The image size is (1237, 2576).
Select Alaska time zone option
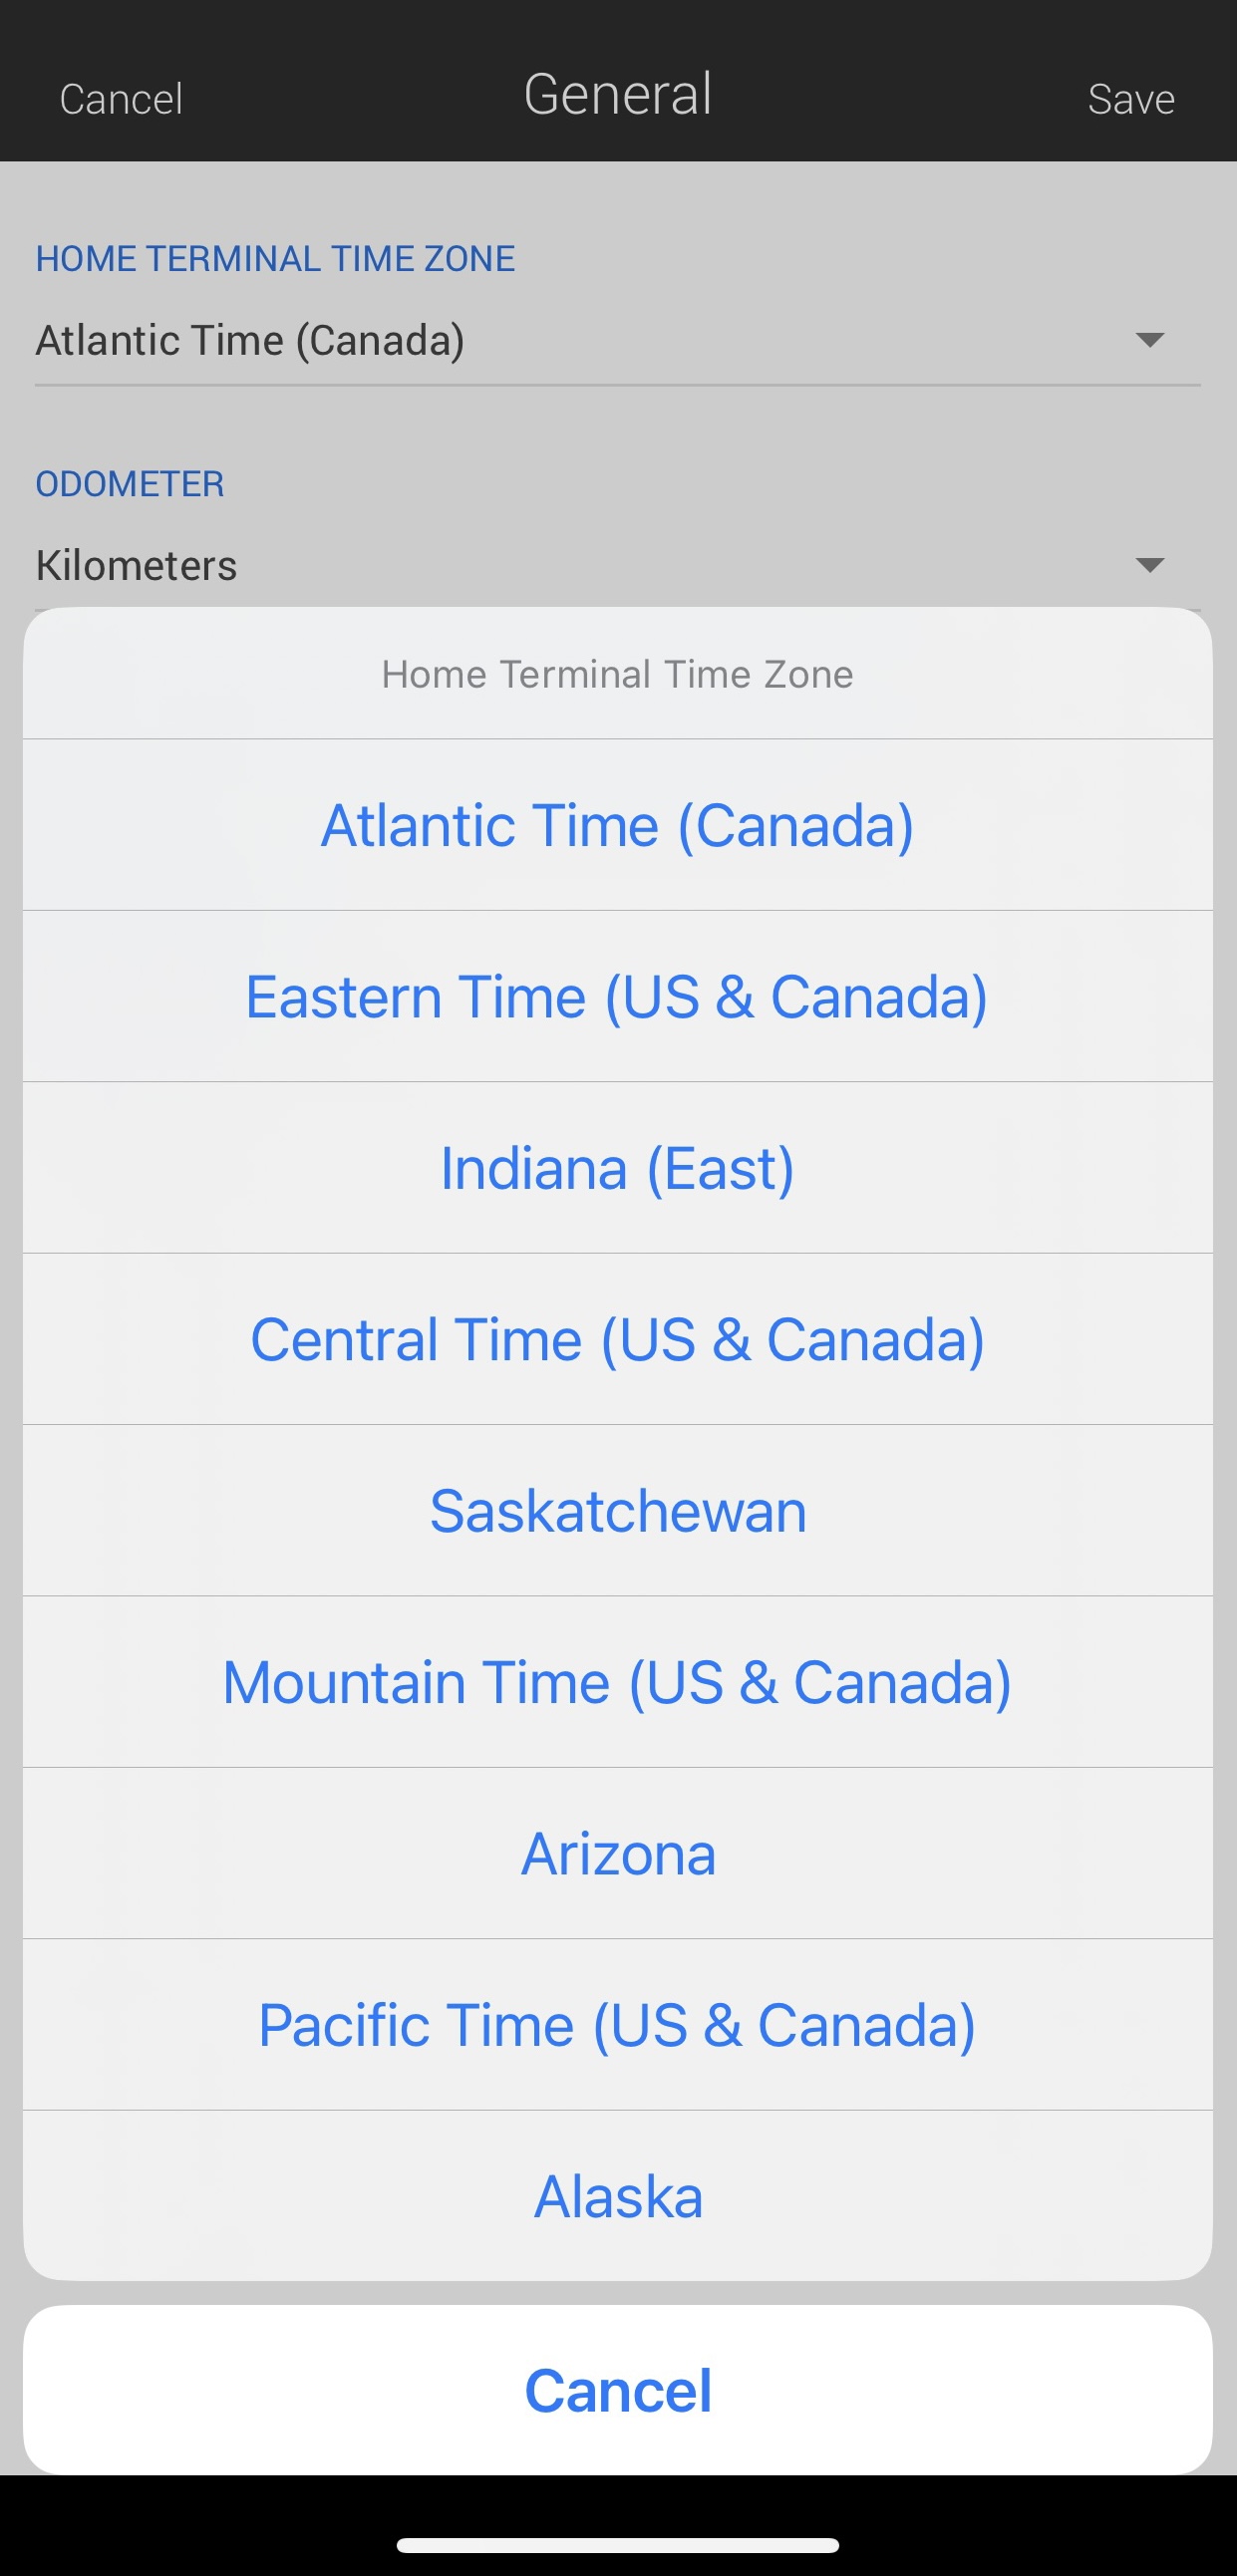tap(618, 2196)
